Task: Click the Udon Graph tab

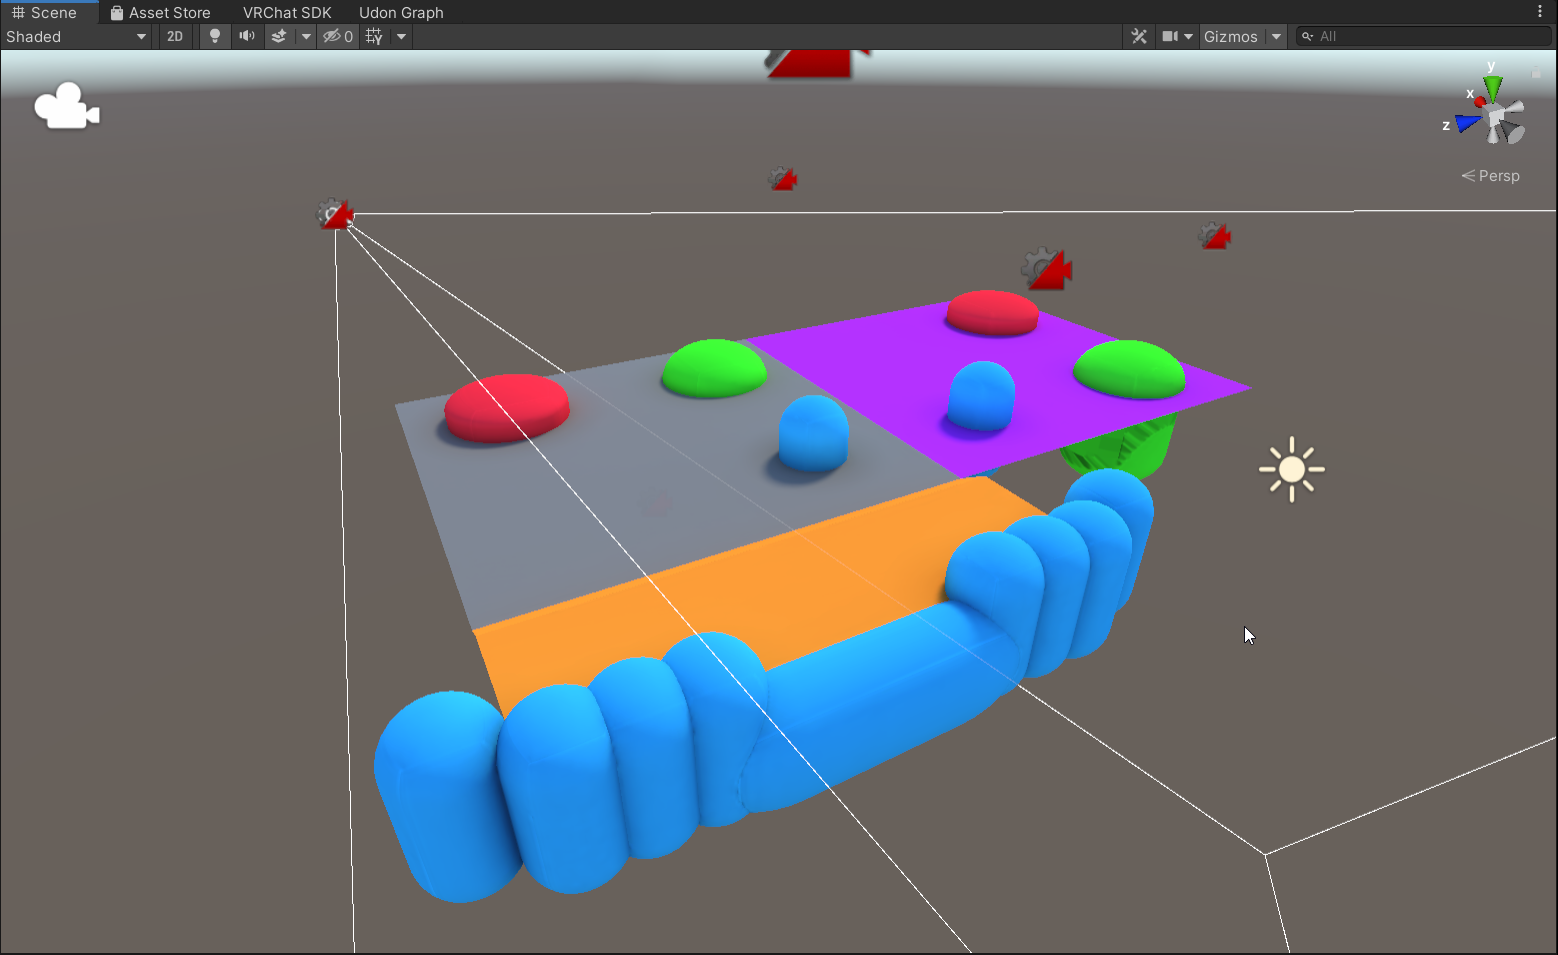Action: point(401,12)
